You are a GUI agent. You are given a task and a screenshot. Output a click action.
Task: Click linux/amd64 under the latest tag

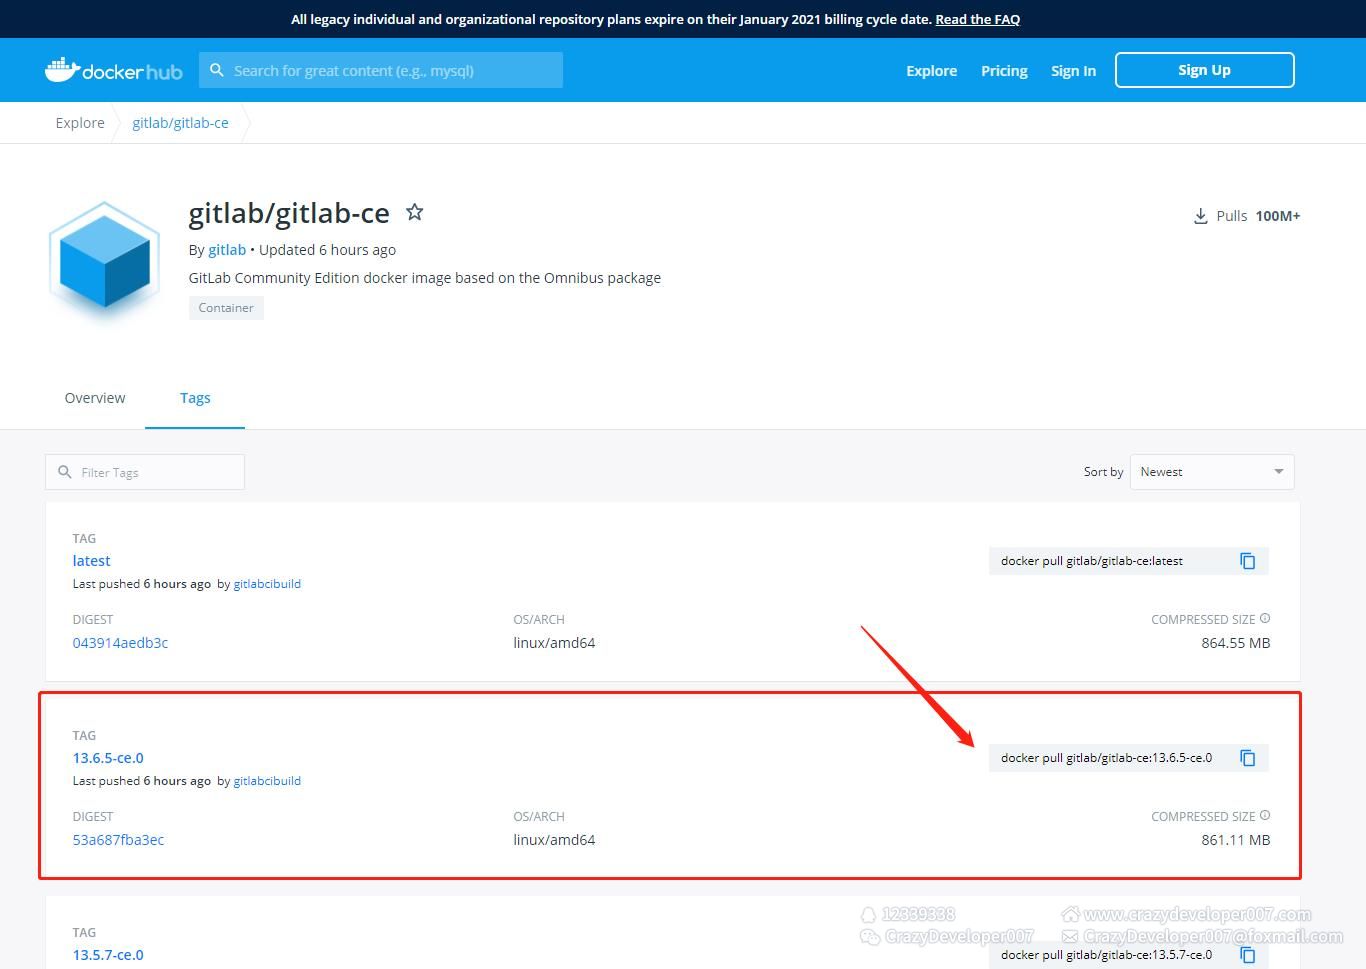click(554, 643)
